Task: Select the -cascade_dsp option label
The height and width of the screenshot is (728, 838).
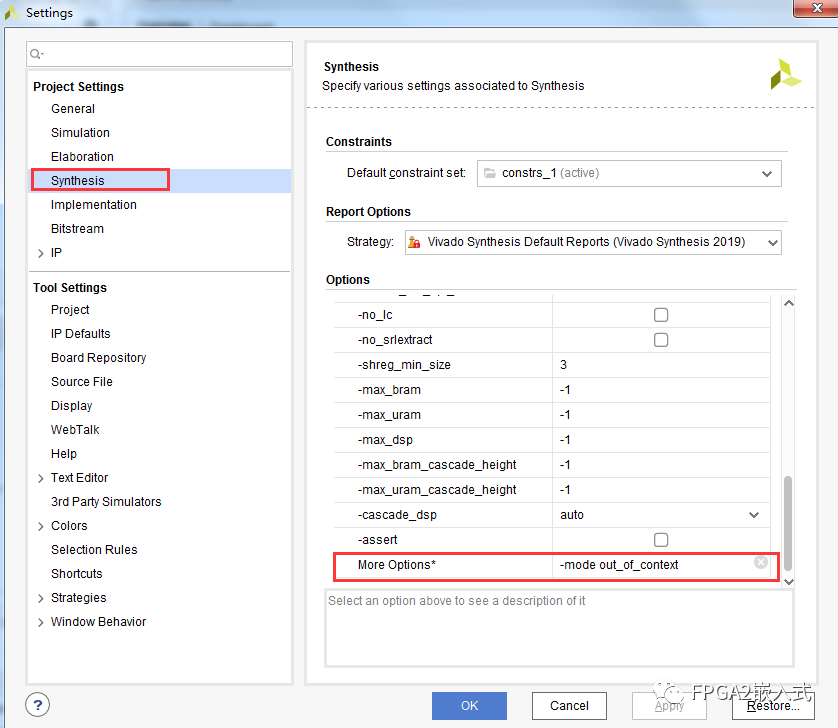Action: pyautogui.click(x=397, y=515)
